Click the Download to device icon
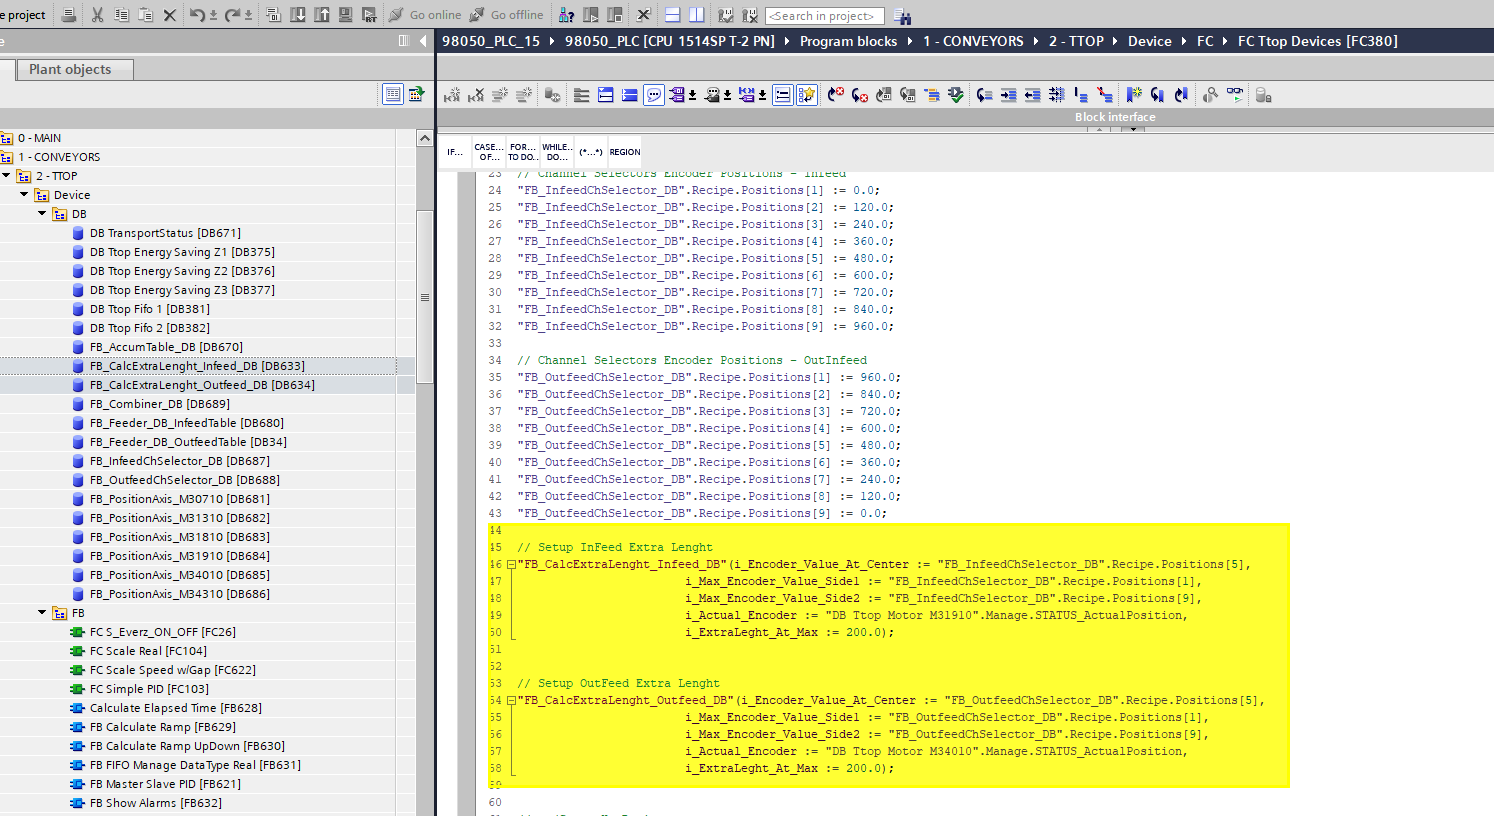Screen dimensions: 1494x816 pos(297,15)
